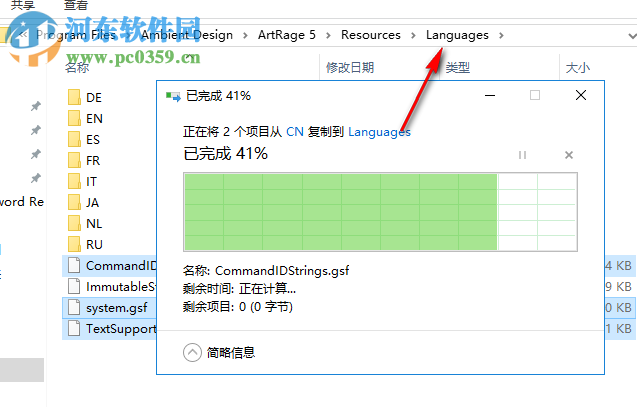Open the DE folder

pyautogui.click(x=85, y=97)
